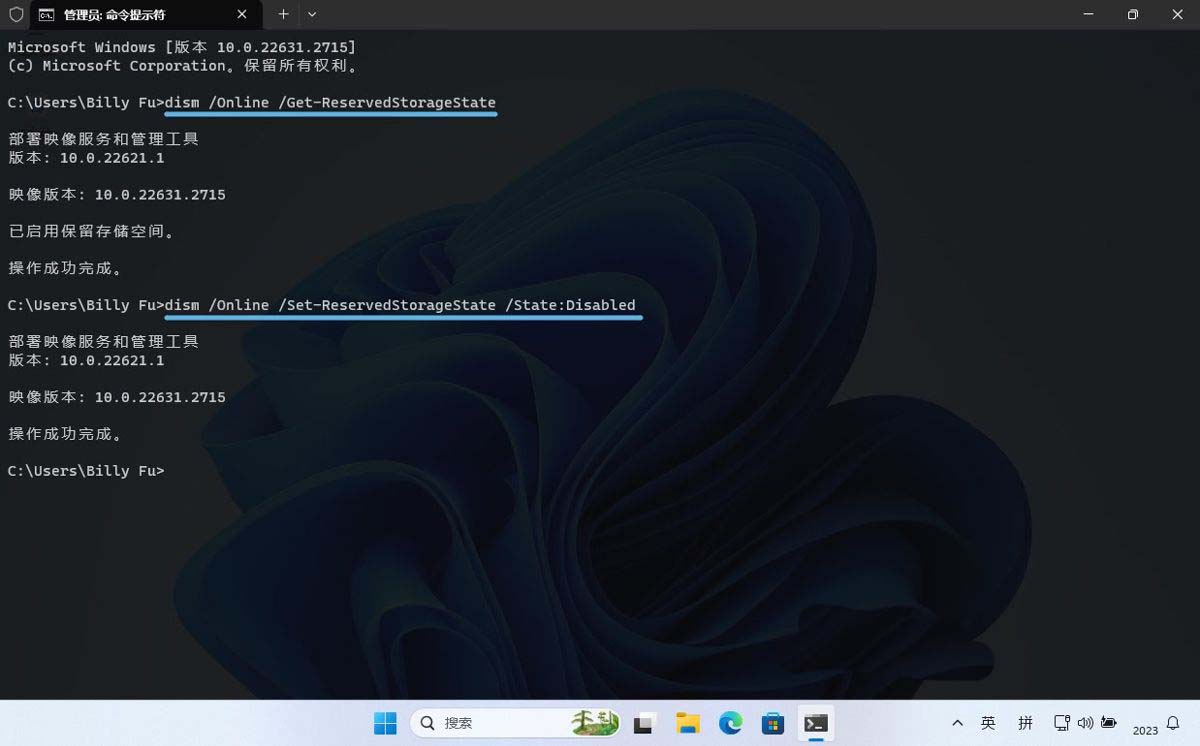The height and width of the screenshot is (746, 1200).
Task: Click the battery tray icon
Action: point(1109,723)
